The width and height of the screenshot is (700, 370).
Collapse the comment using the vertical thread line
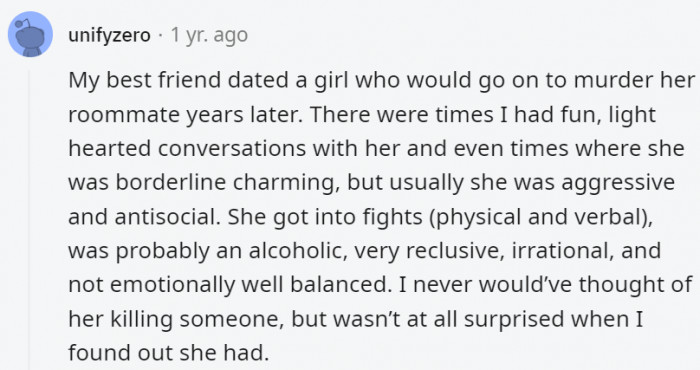point(29,220)
